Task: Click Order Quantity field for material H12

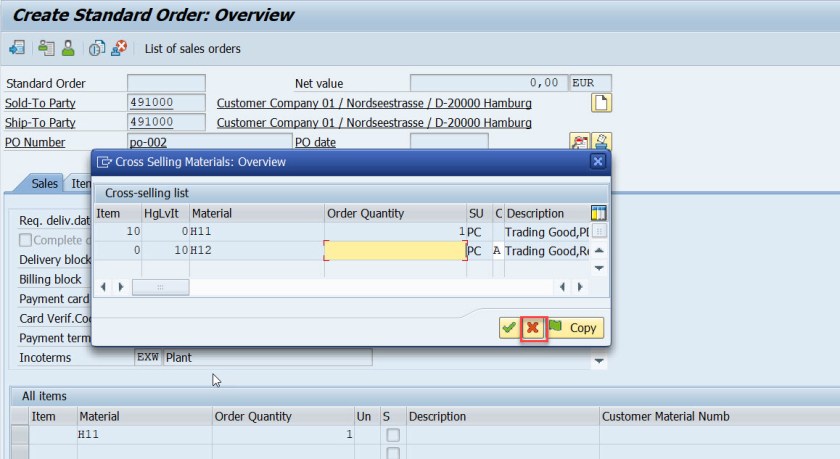Action: point(395,251)
